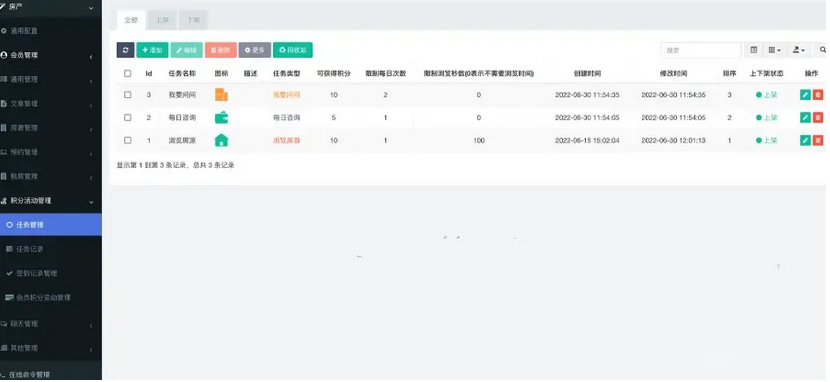This screenshot has width=830, height=382.
Task: Check the select-all checkbox in table header
Action: [128, 74]
